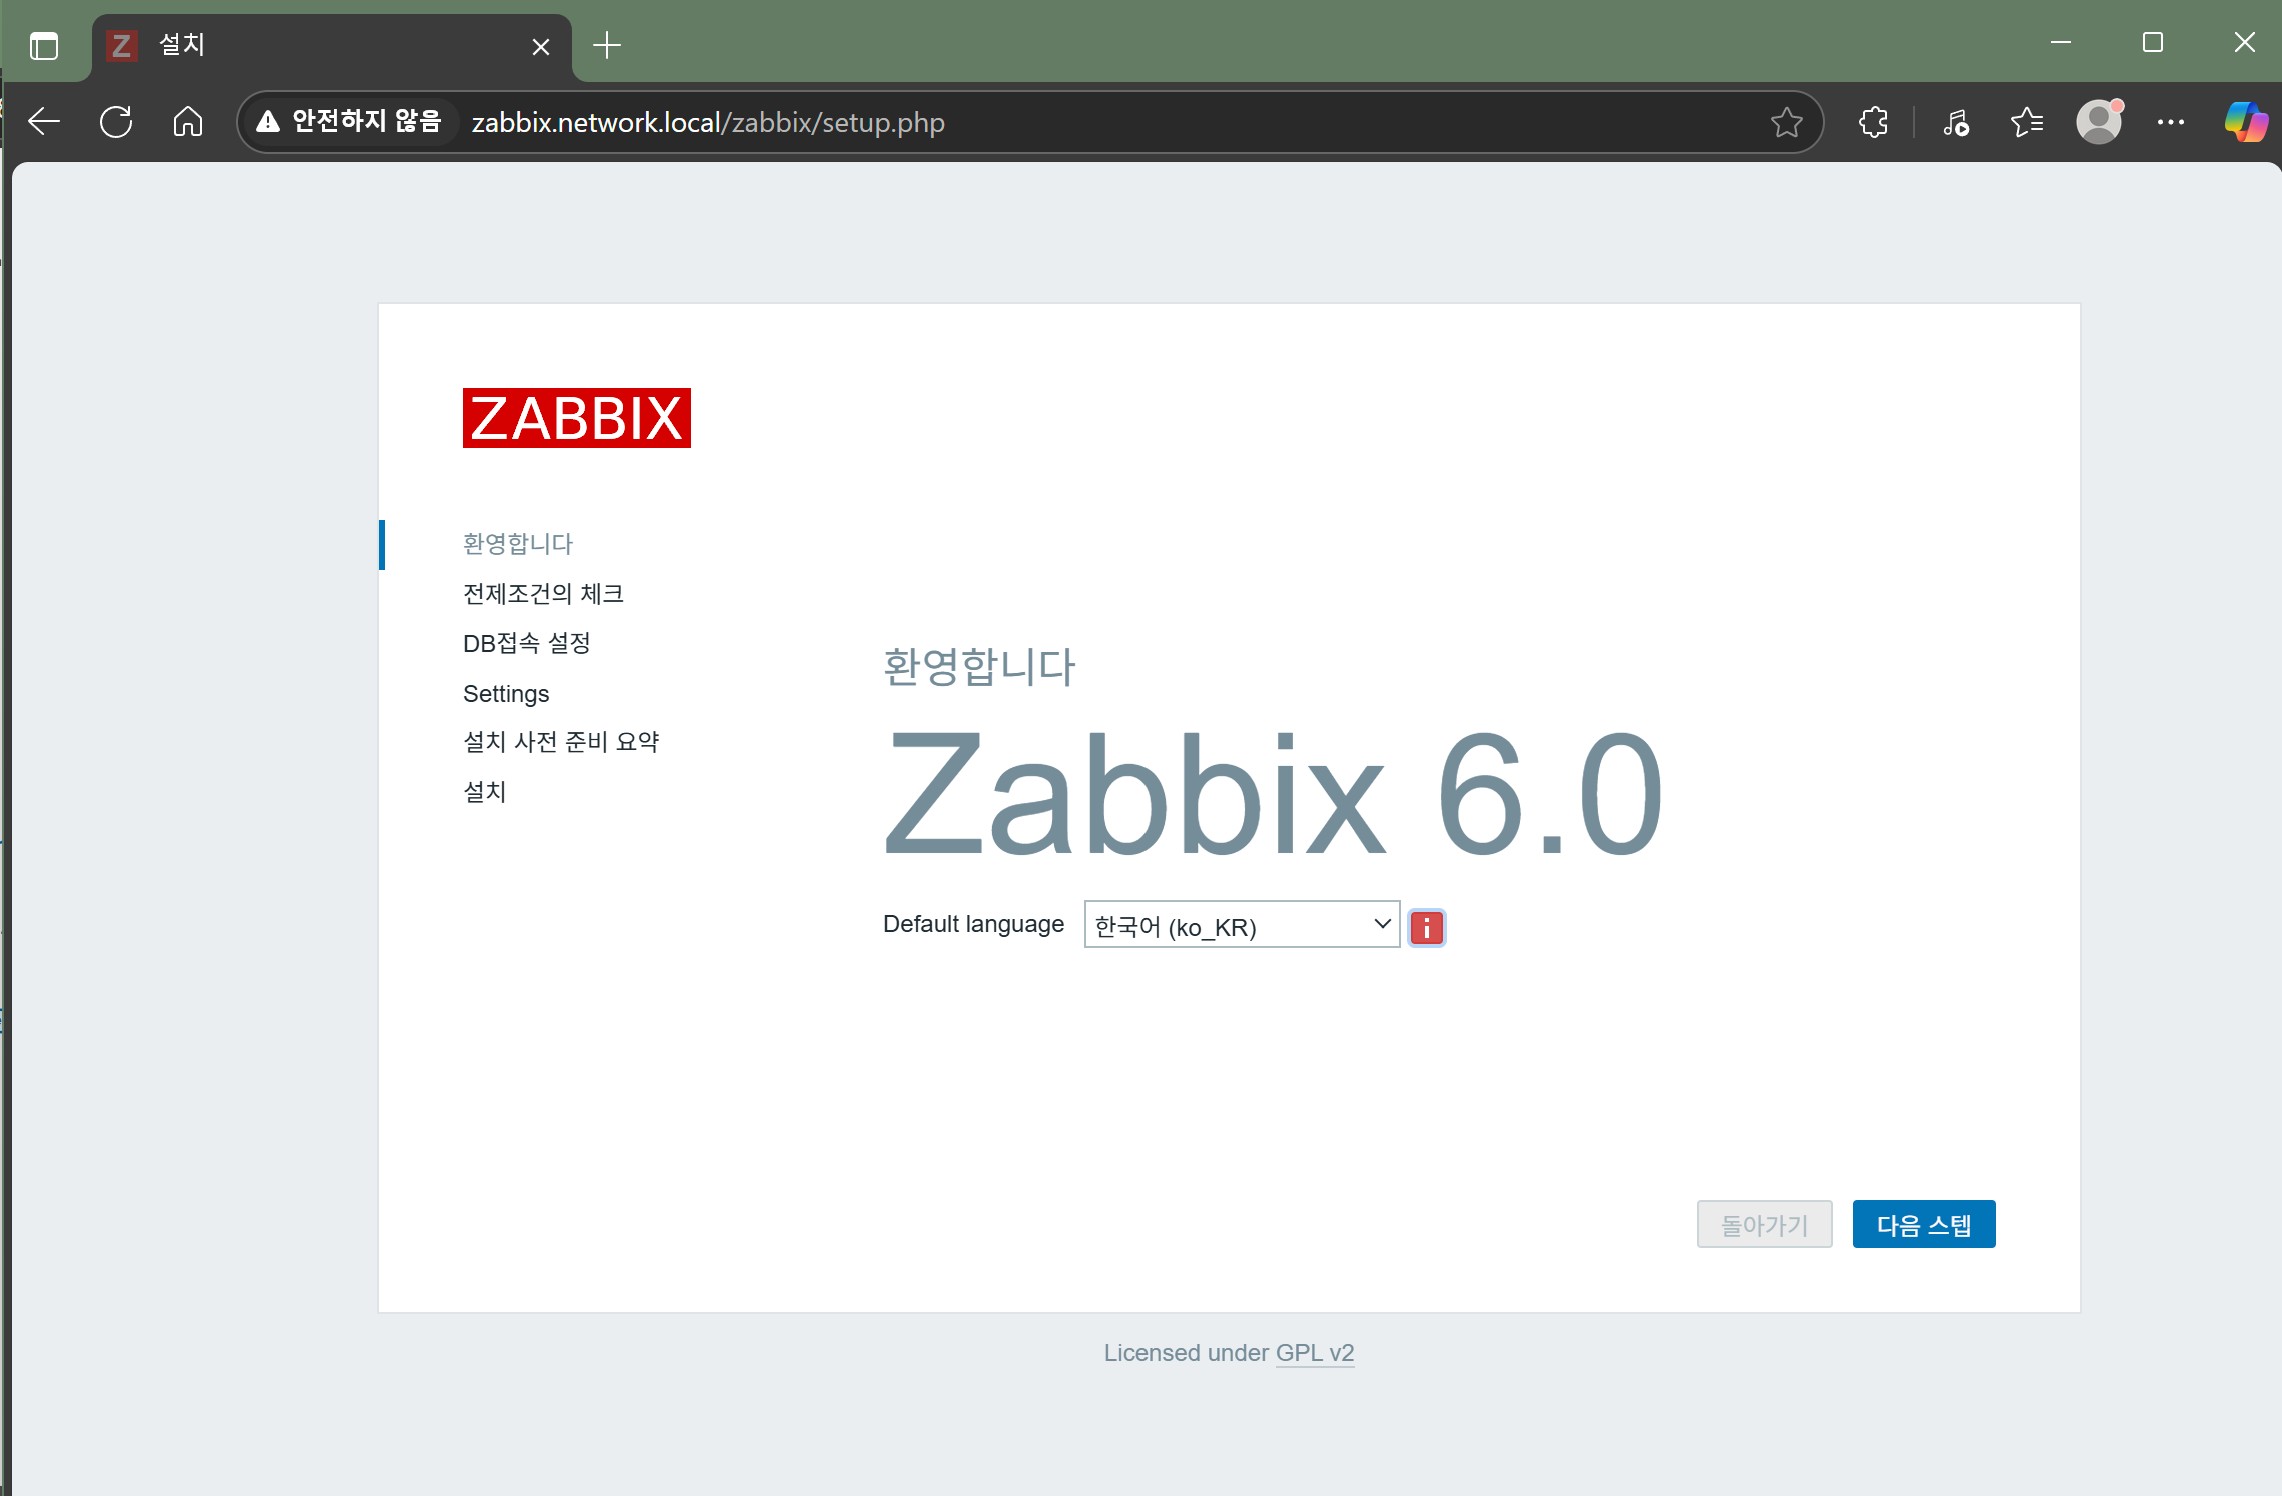Viewport: 2282px width, 1496px height.
Task: Select the 전제조건의 체크 setup step
Action: pos(543,593)
